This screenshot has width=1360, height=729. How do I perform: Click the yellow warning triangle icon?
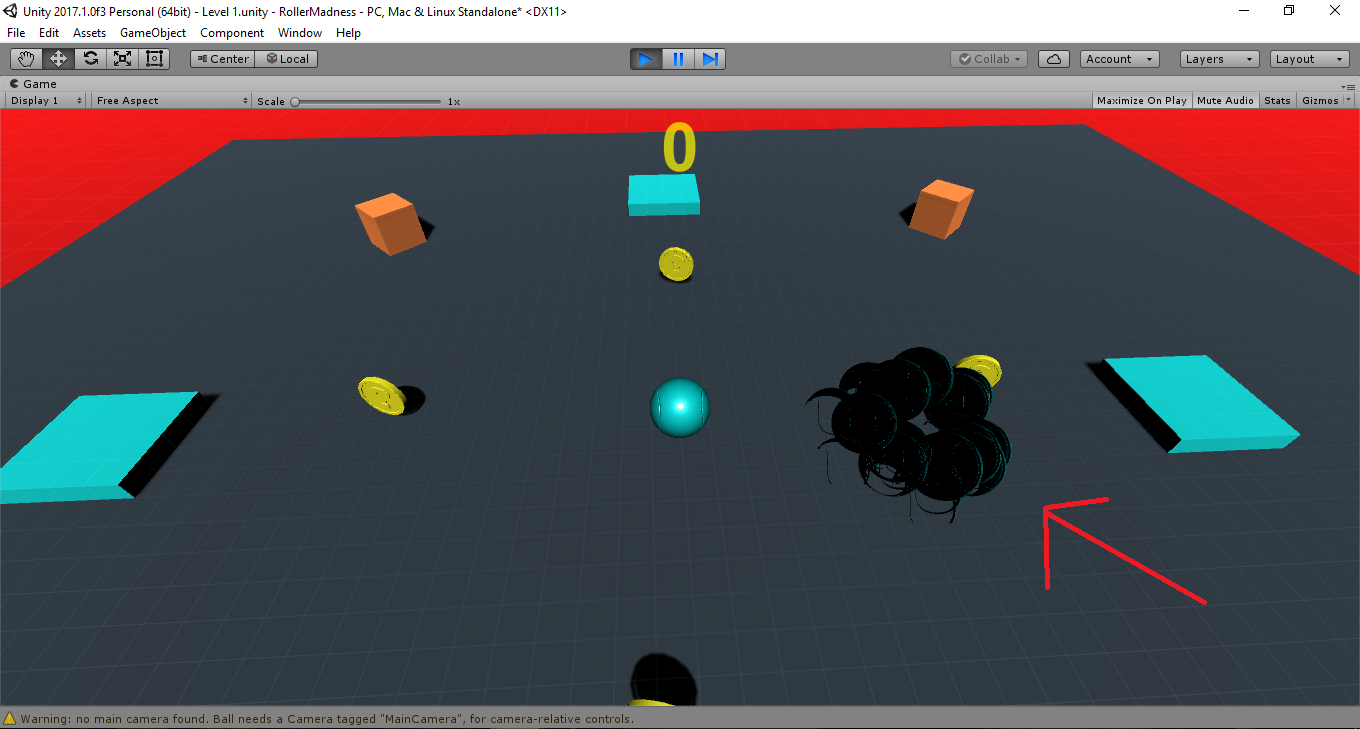pos(10,719)
